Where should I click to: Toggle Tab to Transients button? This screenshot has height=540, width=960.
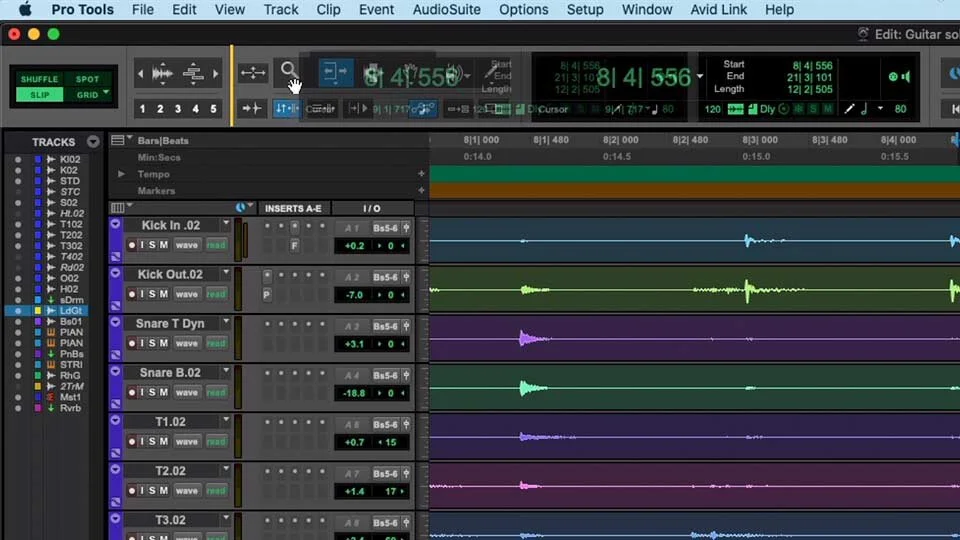pyautogui.click(x=251, y=109)
